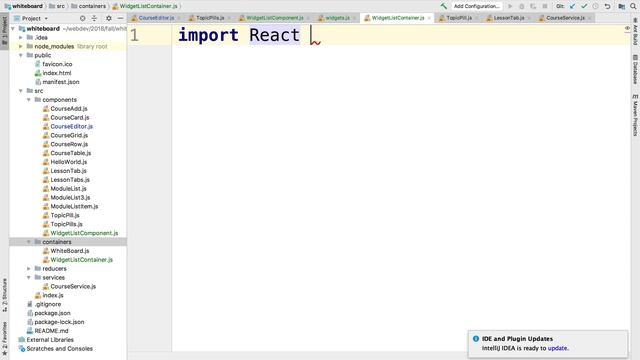
Task: Click the inspections eye icon in editor
Action: click(x=627, y=29)
